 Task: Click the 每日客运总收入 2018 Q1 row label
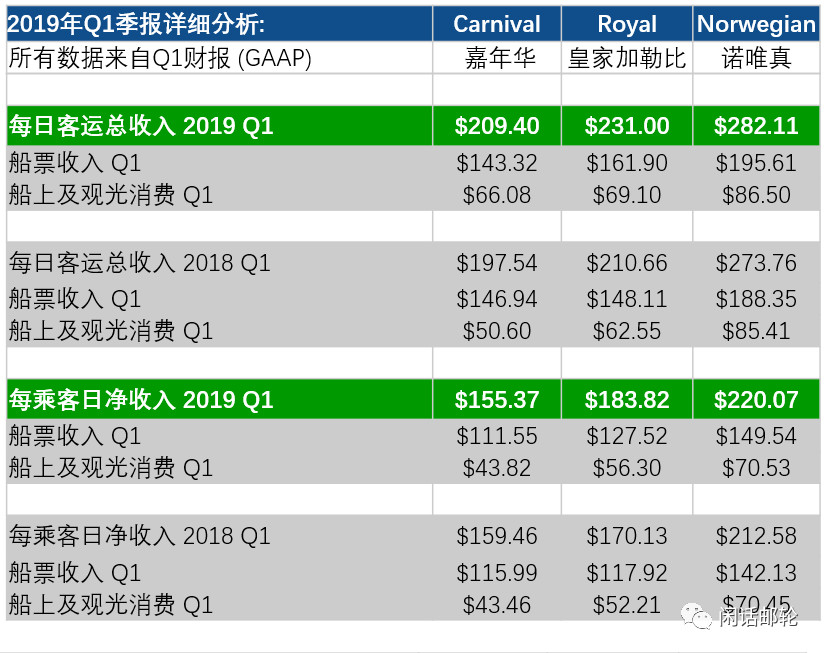coord(140,263)
